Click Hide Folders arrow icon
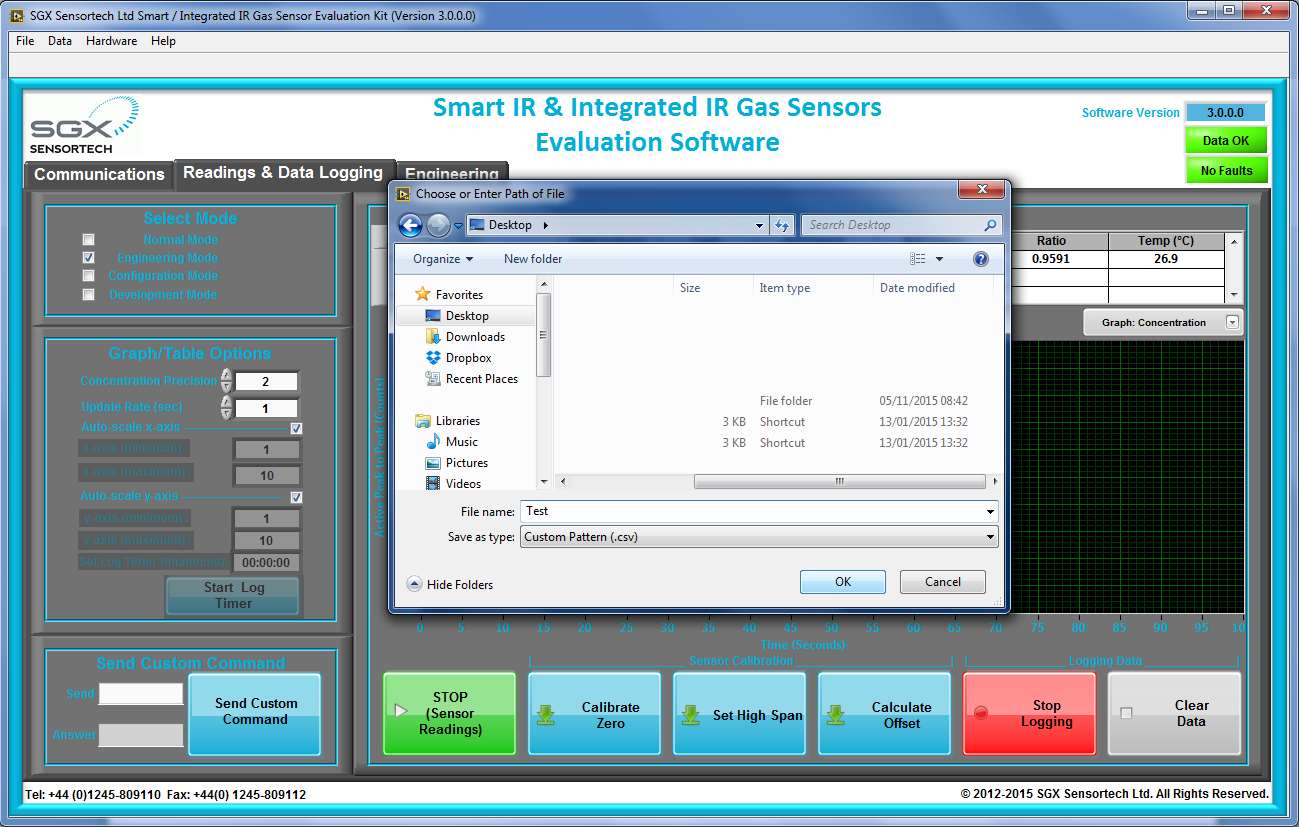 coord(414,584)
